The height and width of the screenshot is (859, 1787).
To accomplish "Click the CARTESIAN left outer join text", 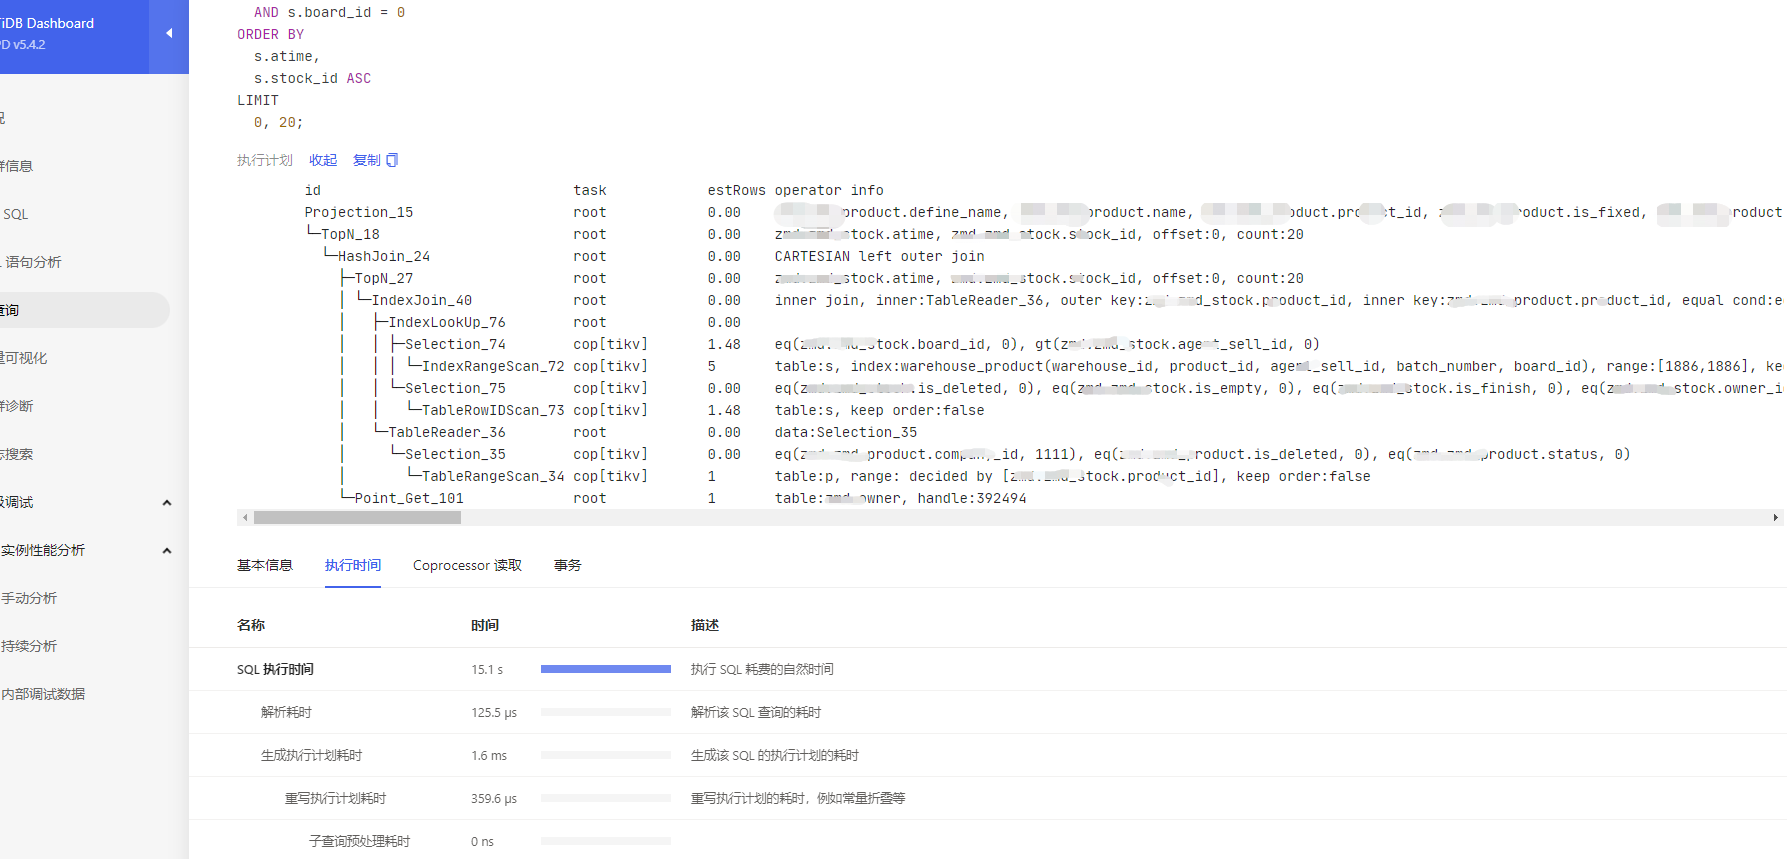I will (880, 256).
